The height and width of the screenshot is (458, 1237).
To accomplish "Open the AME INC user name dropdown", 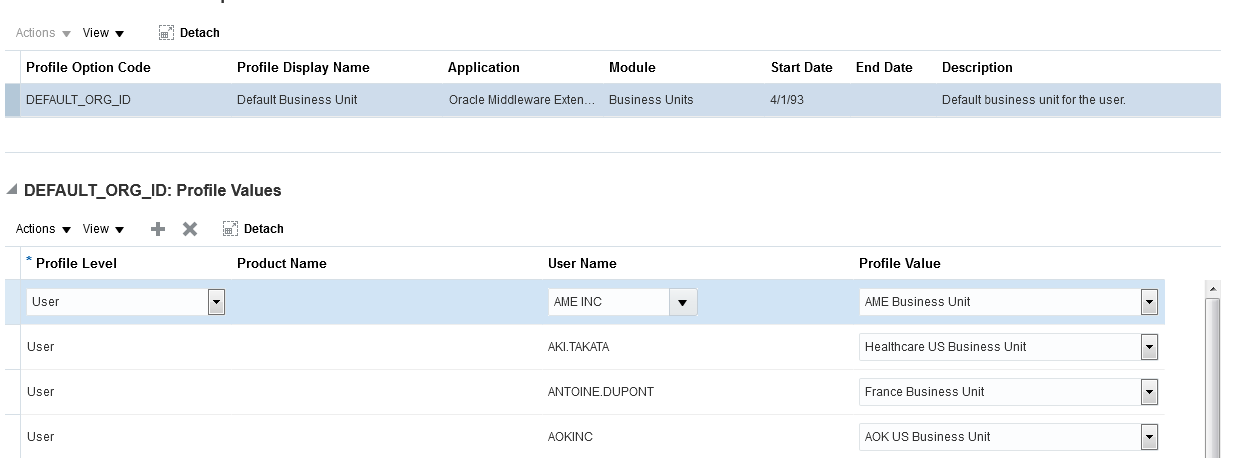I will tap(683, 302).
